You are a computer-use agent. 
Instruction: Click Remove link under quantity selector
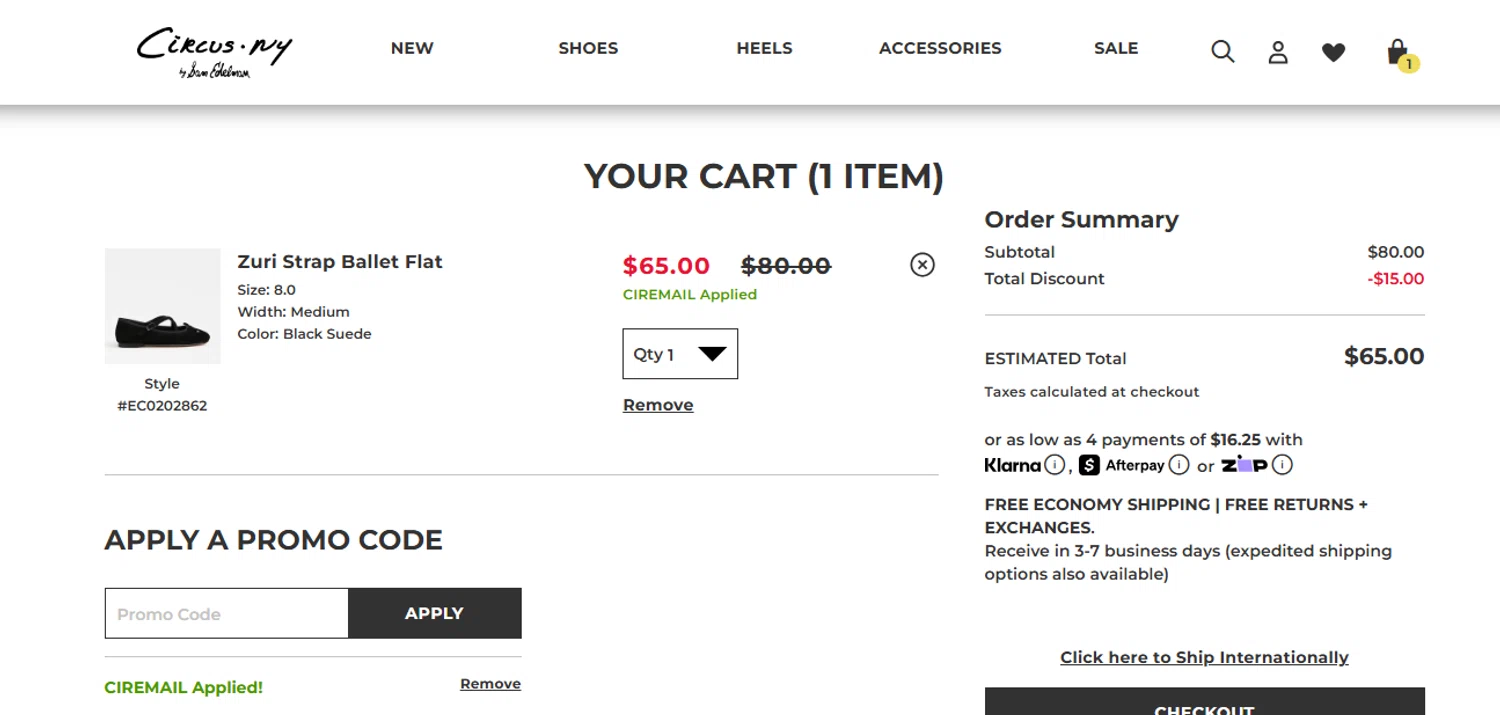tap(658, 405)
